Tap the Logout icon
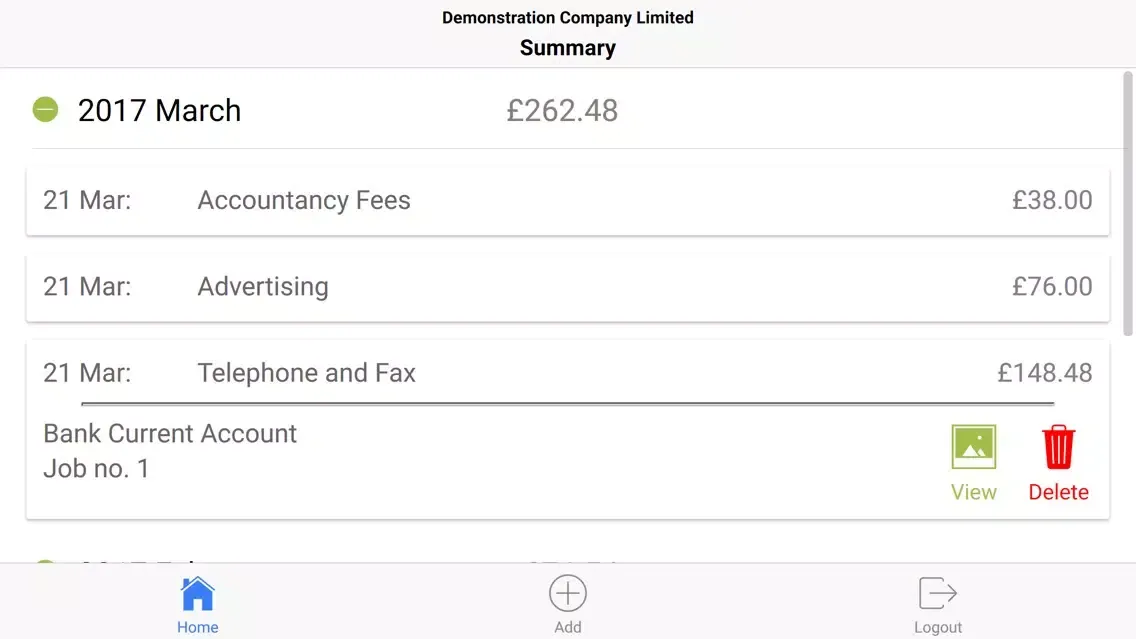The width and height of the screenshot is (1136, 639). pos(938,593)
